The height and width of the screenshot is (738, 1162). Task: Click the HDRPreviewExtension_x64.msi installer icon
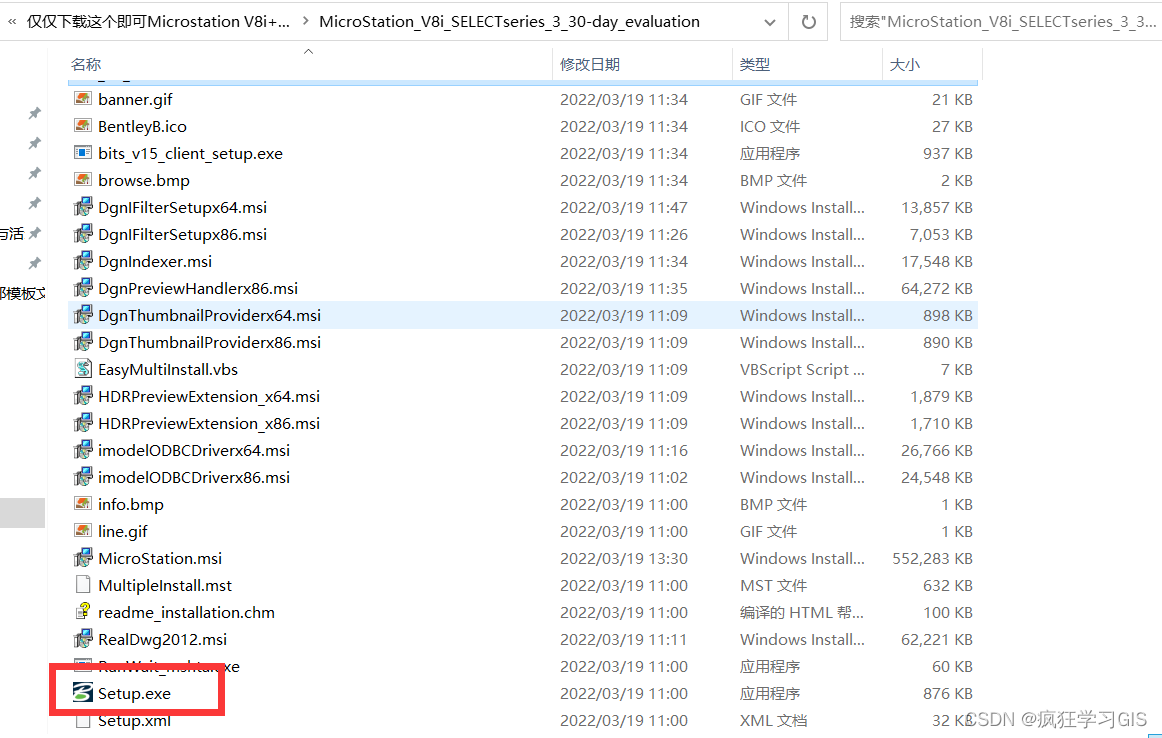pyautogui.click(x=83, y=396)
